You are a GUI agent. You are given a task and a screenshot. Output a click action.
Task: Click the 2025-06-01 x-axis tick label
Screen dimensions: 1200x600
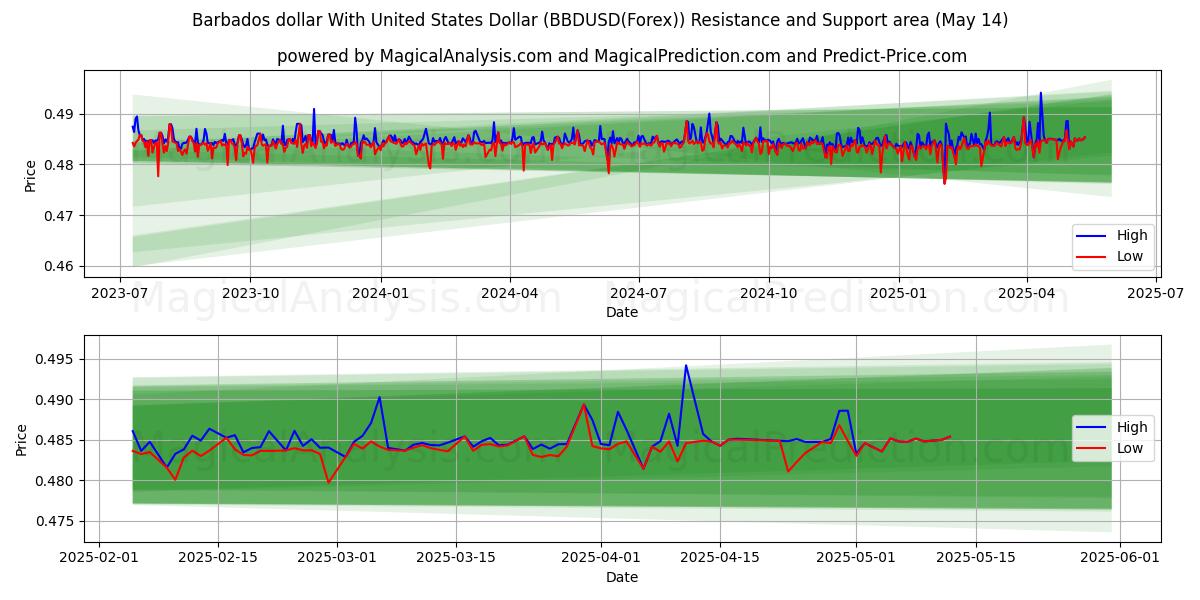(1120, 558)
